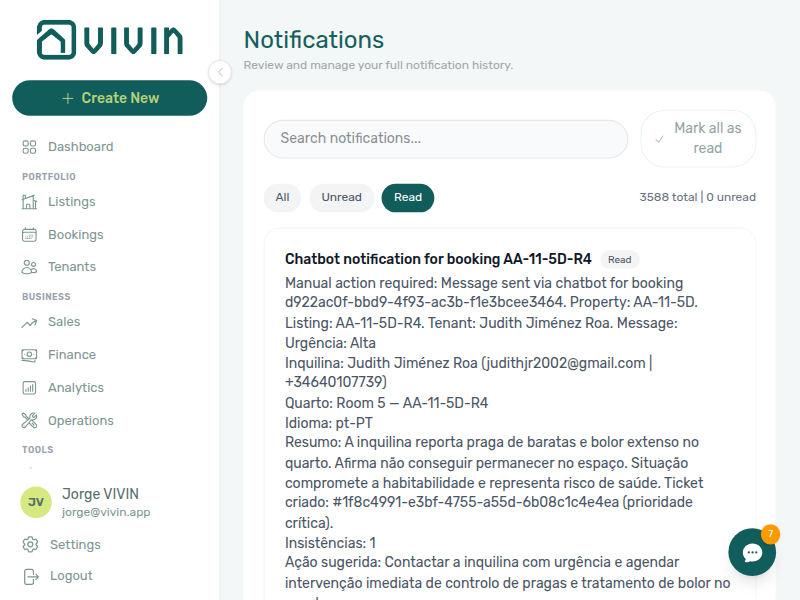Click the VIVIN house logo
Viewport: 800px width, 600px height.
coord(109,40)
